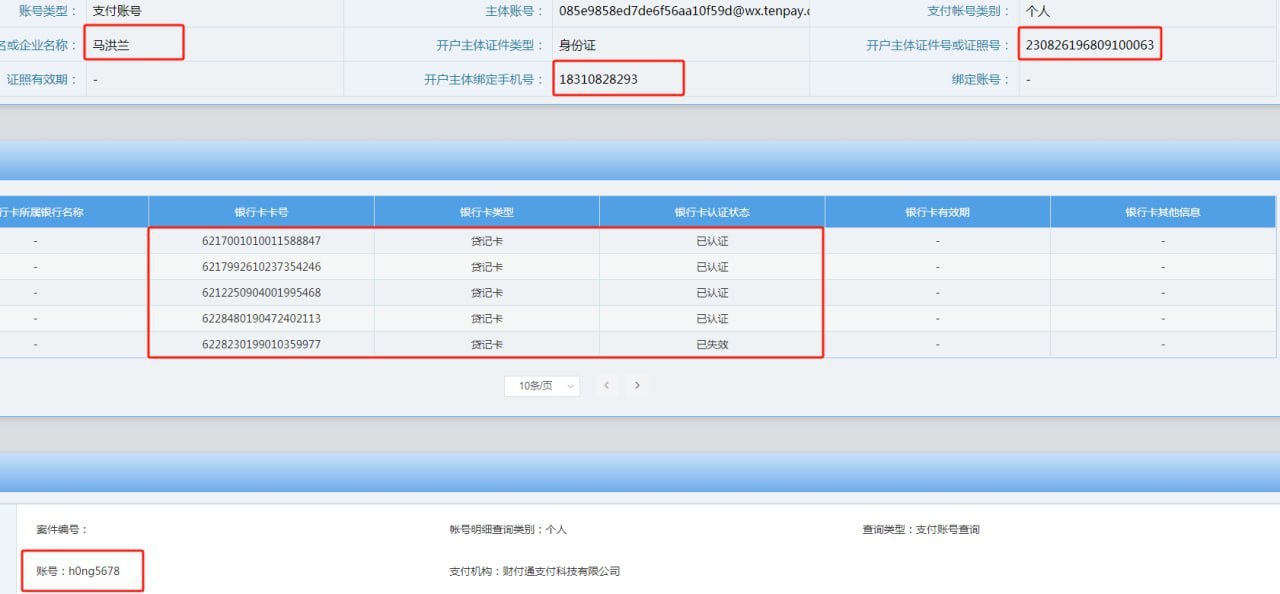Click the 开户主体绑定手机号 value field
This screenshot has width=1280, height=594.
[x=599, y=79]
